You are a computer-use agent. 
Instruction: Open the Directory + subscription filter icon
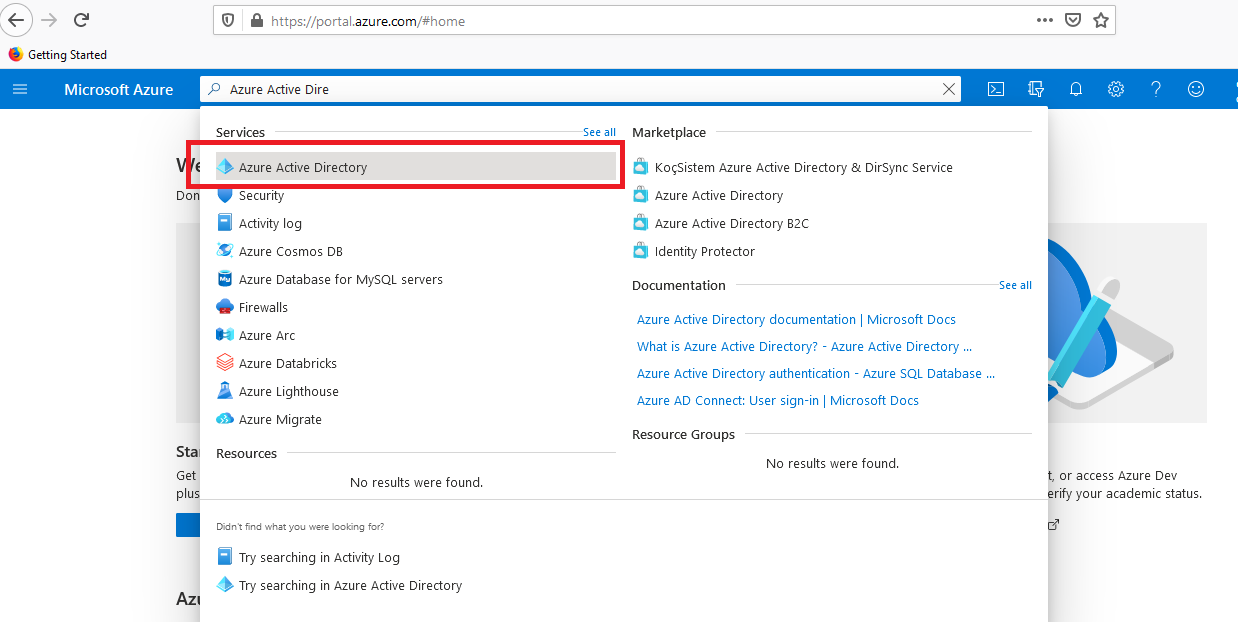point(1036,89)
